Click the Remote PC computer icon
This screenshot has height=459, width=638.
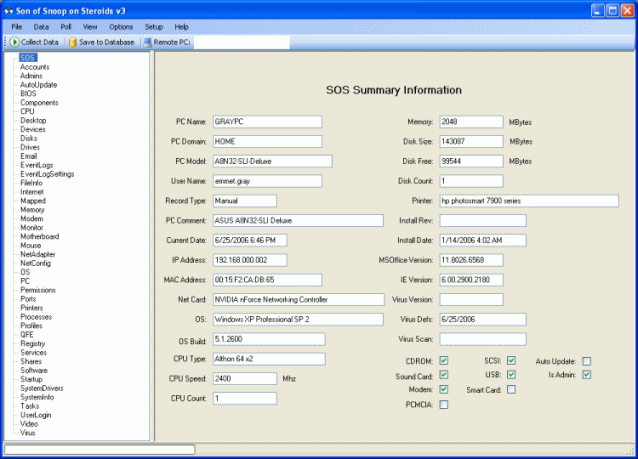click(148, 43)
